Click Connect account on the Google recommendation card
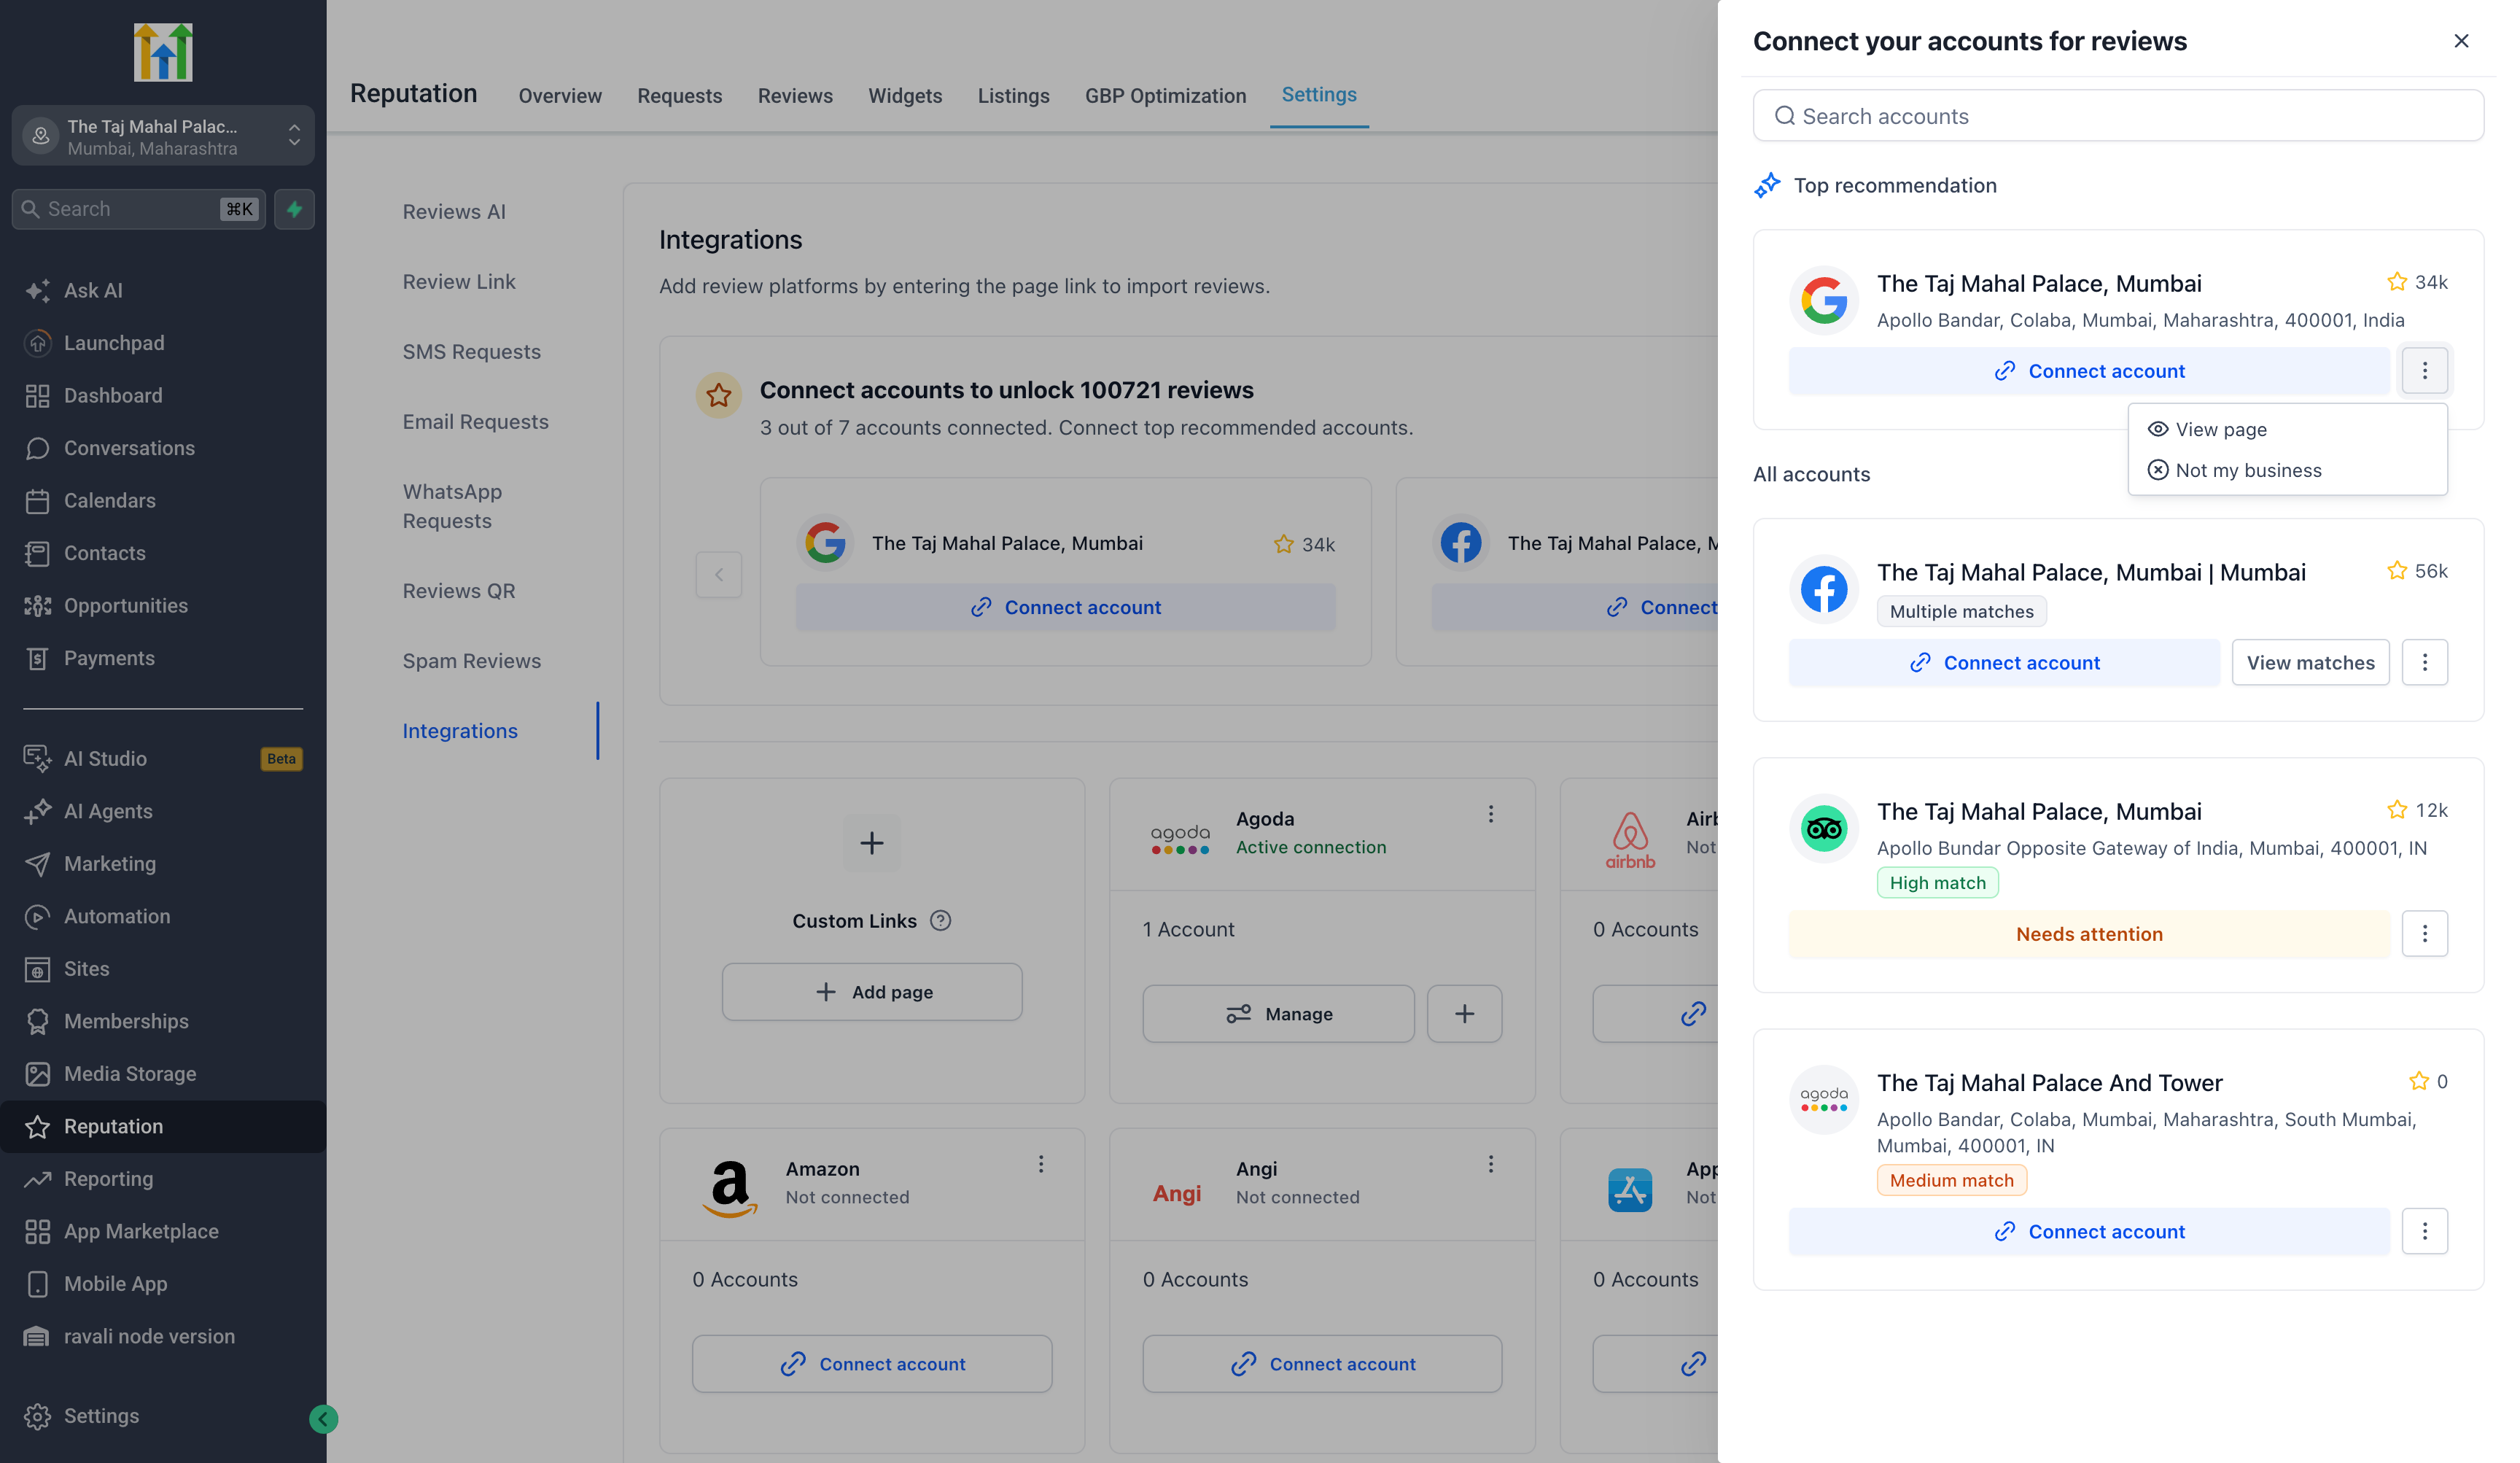The width and height of the screenshot is (2520, 1463). (x=1065, y=607)
